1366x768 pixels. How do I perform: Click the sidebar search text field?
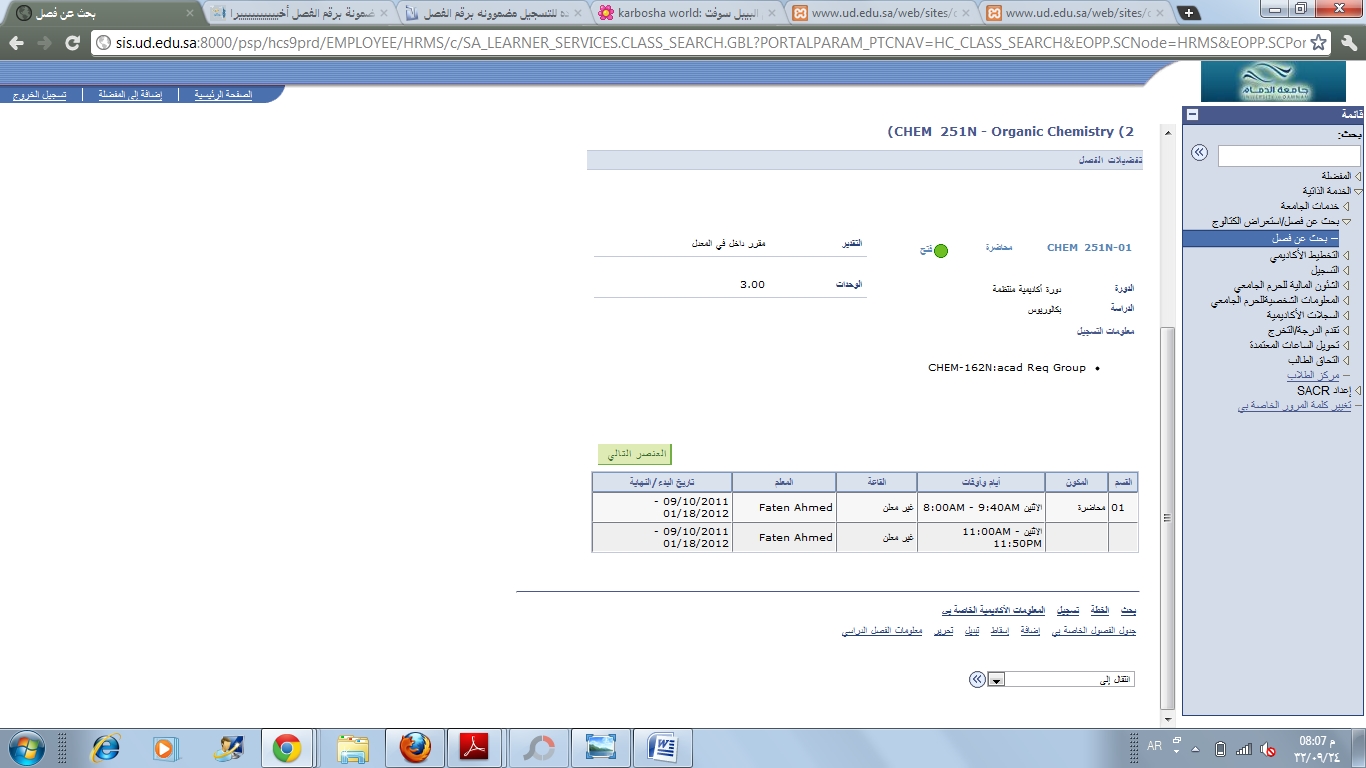(1289, 156)
